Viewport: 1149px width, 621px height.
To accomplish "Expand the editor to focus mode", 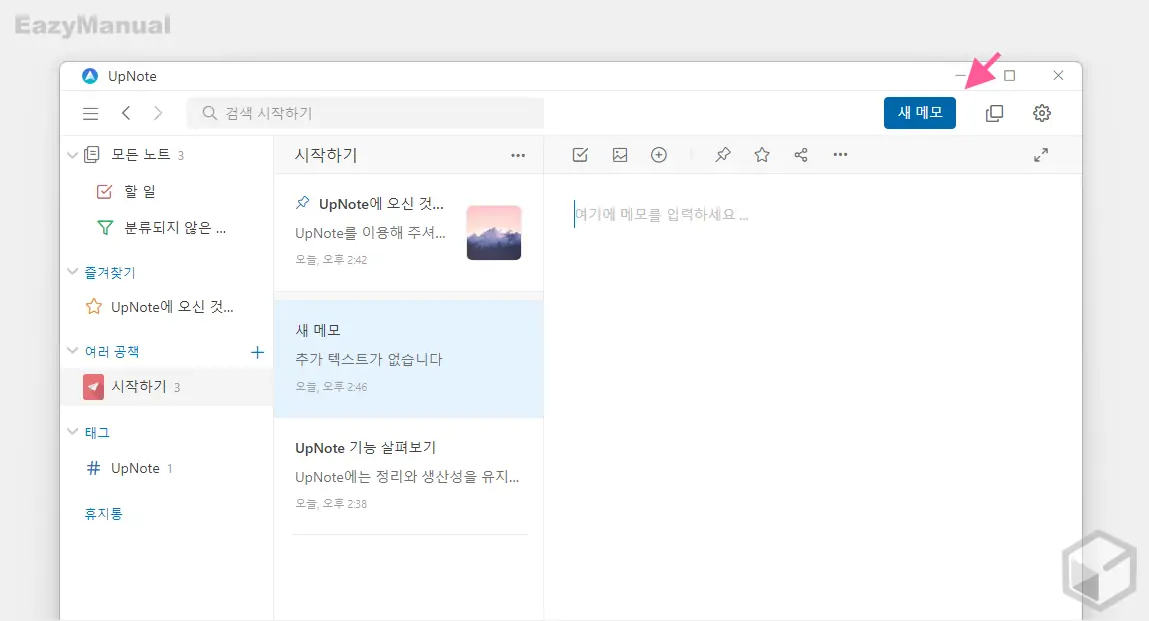I will point(1041,155).
